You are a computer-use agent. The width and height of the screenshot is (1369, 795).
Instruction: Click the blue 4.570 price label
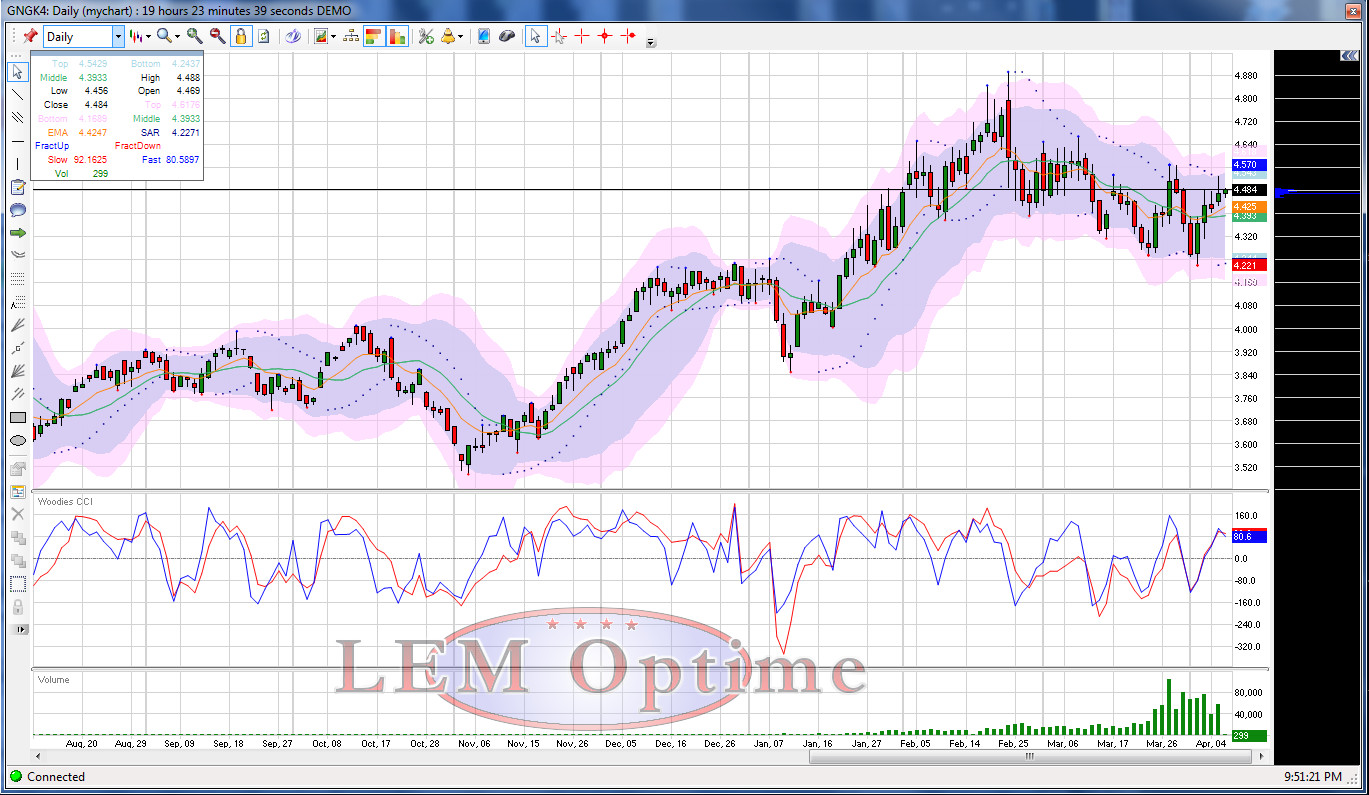click(x=1250, y=165)
